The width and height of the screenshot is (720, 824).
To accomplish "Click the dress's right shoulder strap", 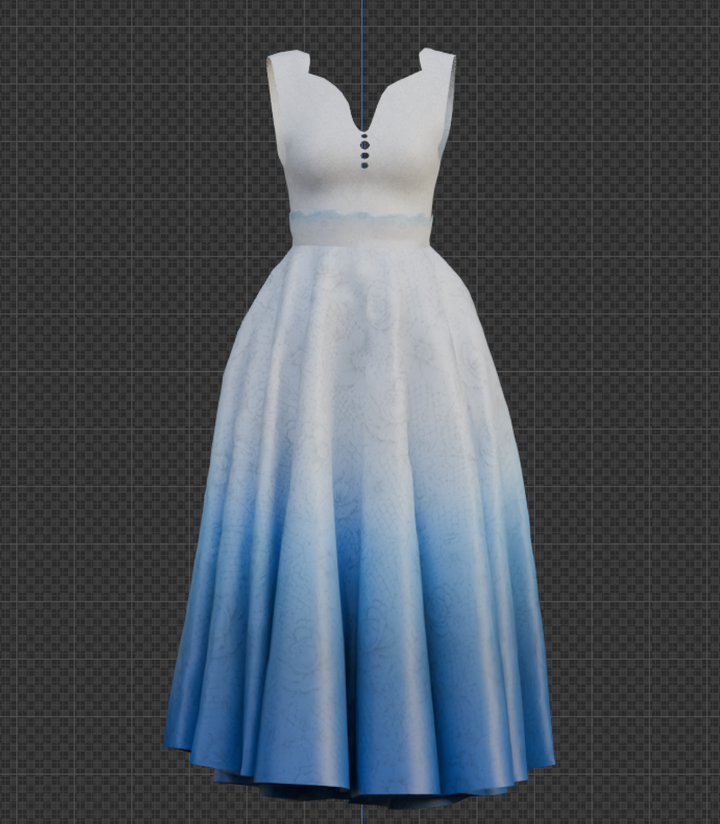I will click(439, 74).
